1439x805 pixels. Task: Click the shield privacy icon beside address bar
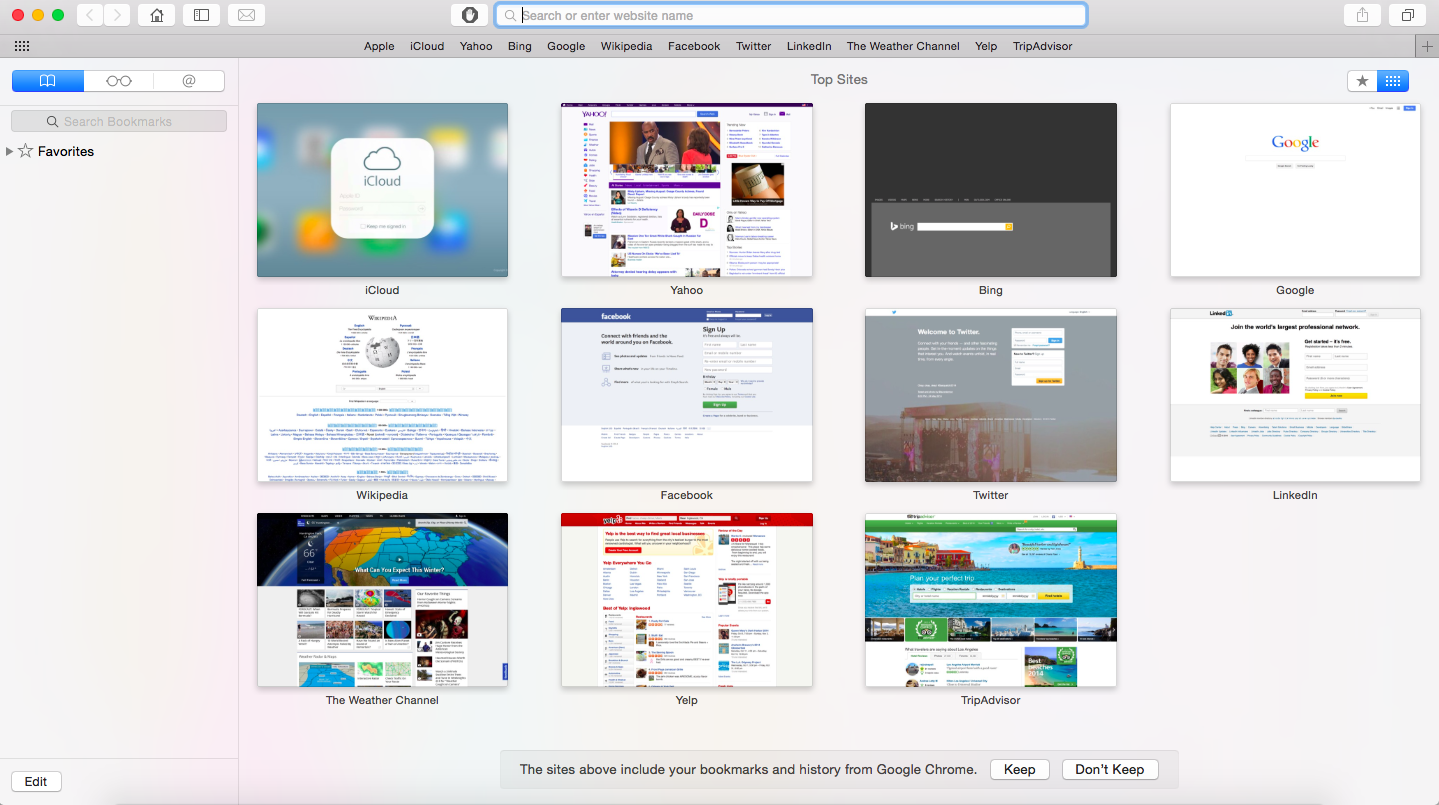coord(470,15)
